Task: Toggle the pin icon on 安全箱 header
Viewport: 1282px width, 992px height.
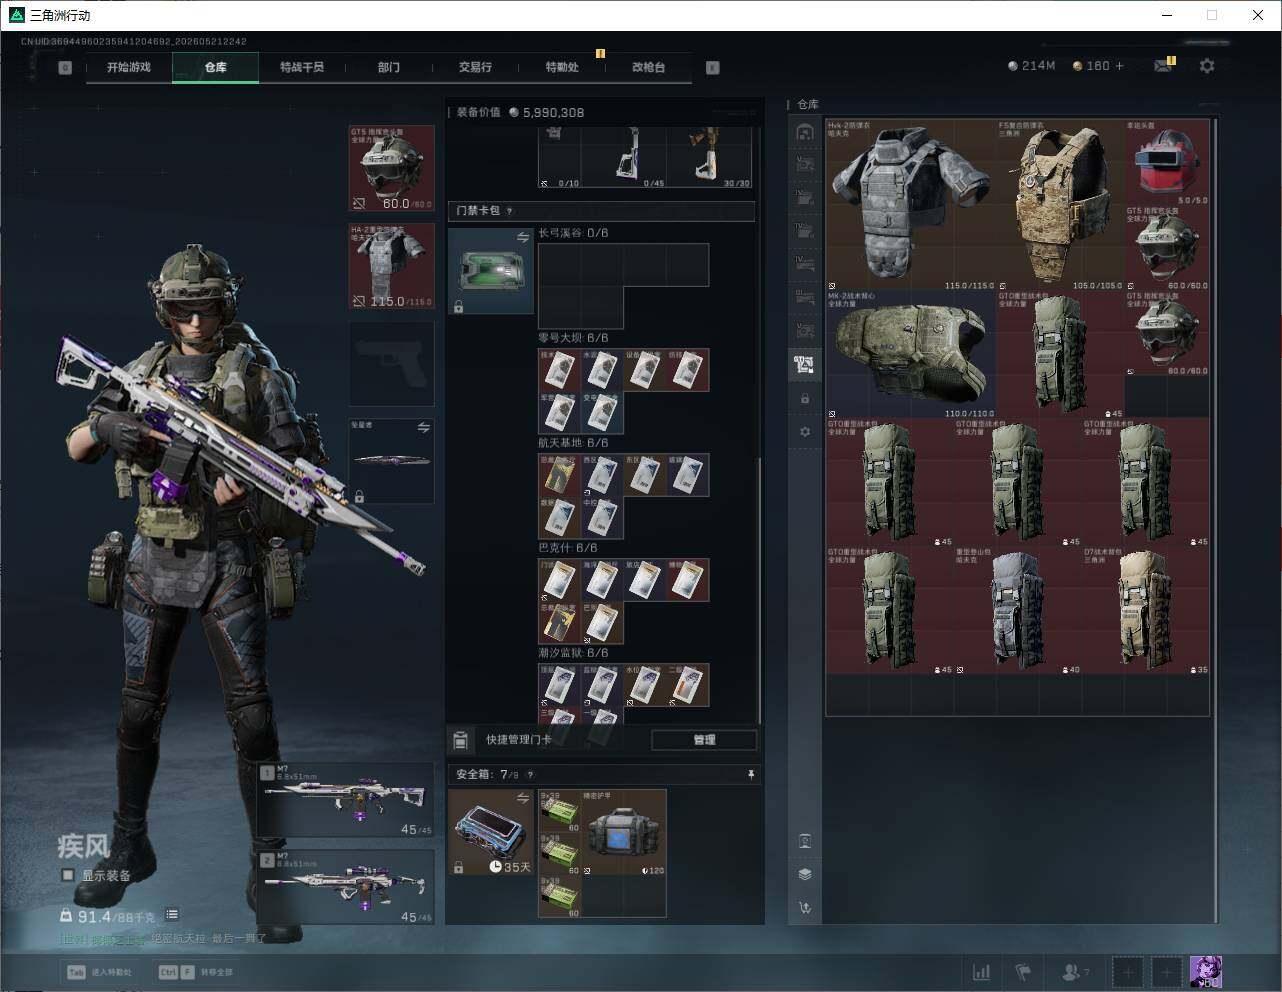Action: (751, 775)
